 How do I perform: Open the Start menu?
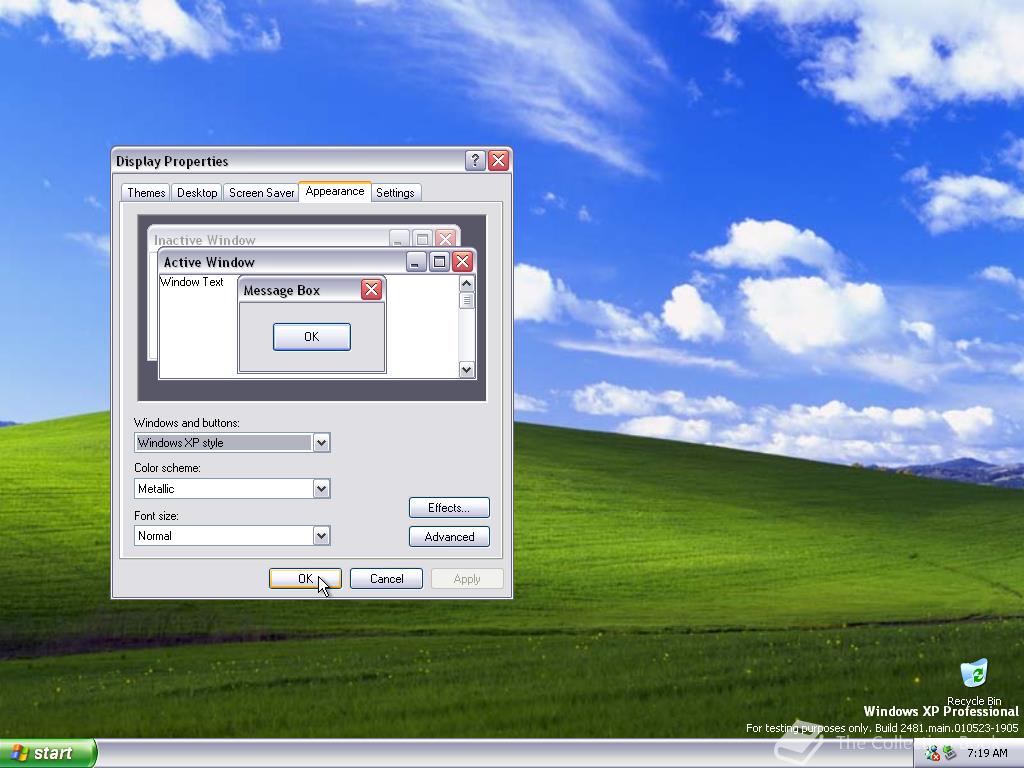coord(48,753)
